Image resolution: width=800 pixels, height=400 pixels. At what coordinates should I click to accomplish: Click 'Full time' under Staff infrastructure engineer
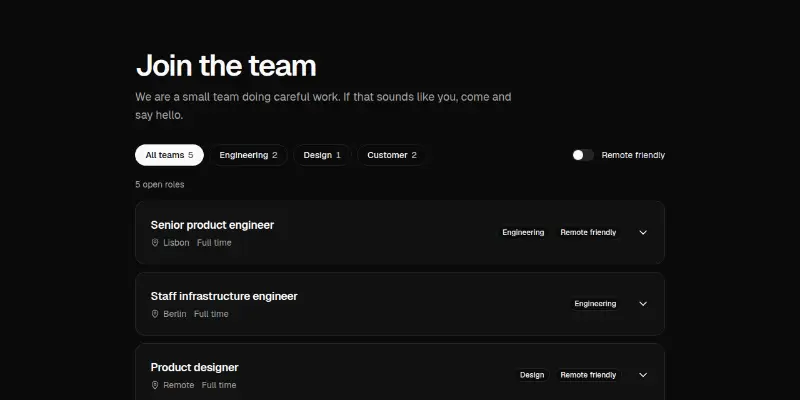click(x=211, y=314)
